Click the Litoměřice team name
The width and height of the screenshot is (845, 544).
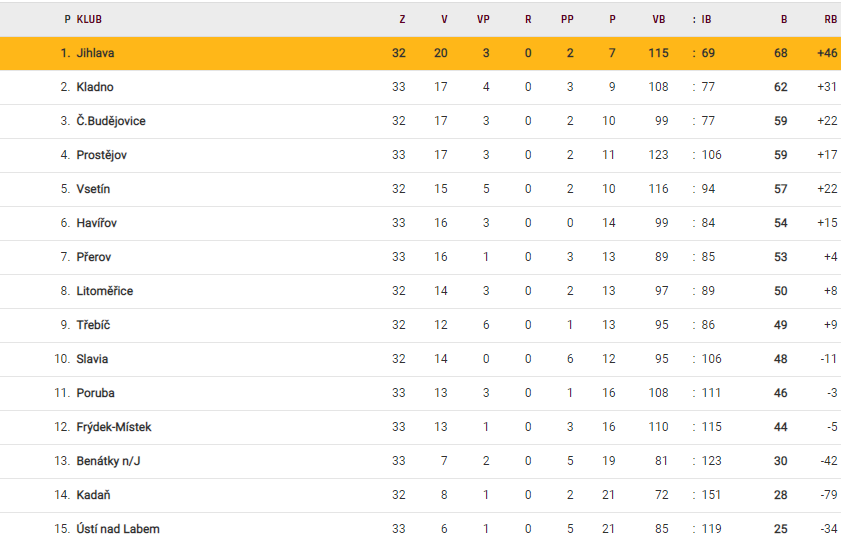click(105, 291)
